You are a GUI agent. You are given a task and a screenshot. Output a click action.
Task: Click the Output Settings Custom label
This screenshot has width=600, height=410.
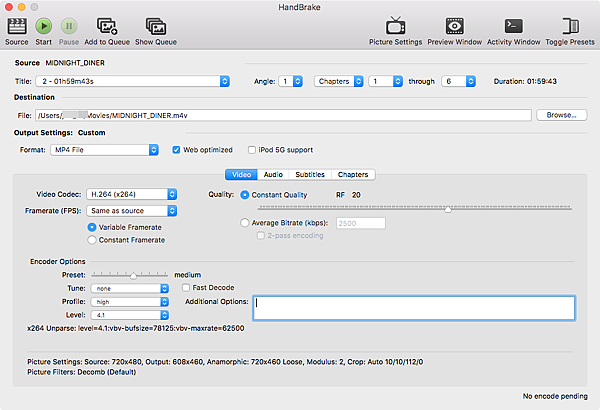[x=60, y=132]
